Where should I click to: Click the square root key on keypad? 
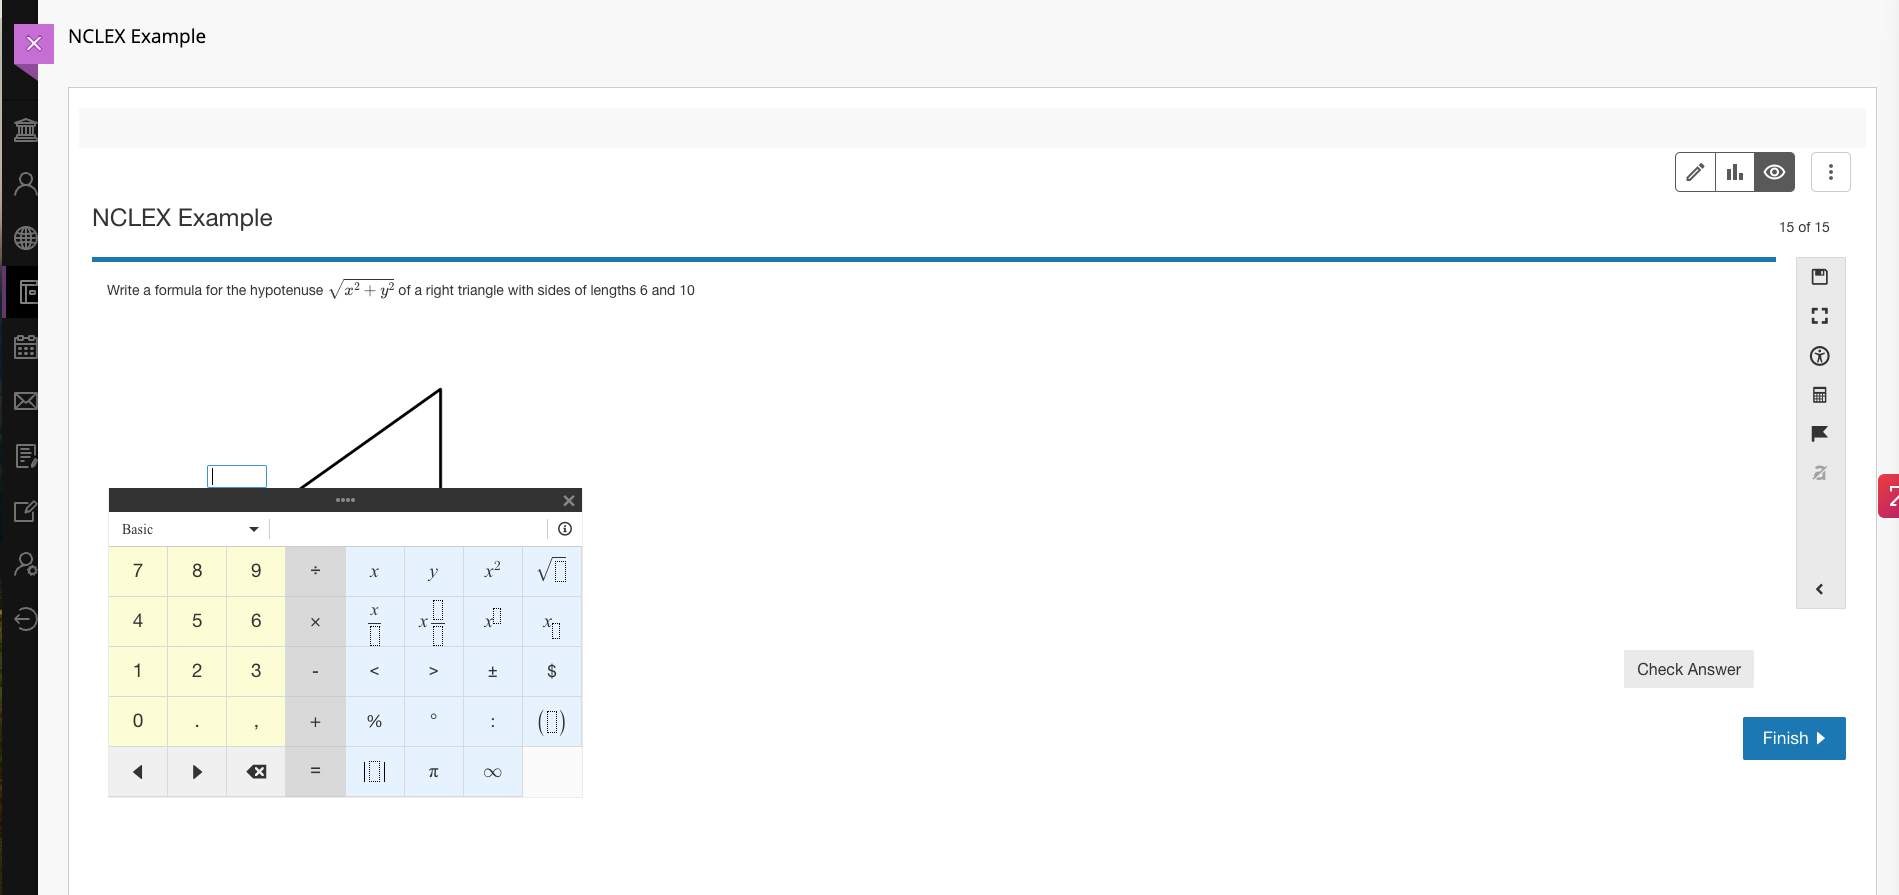coord(551,571)
